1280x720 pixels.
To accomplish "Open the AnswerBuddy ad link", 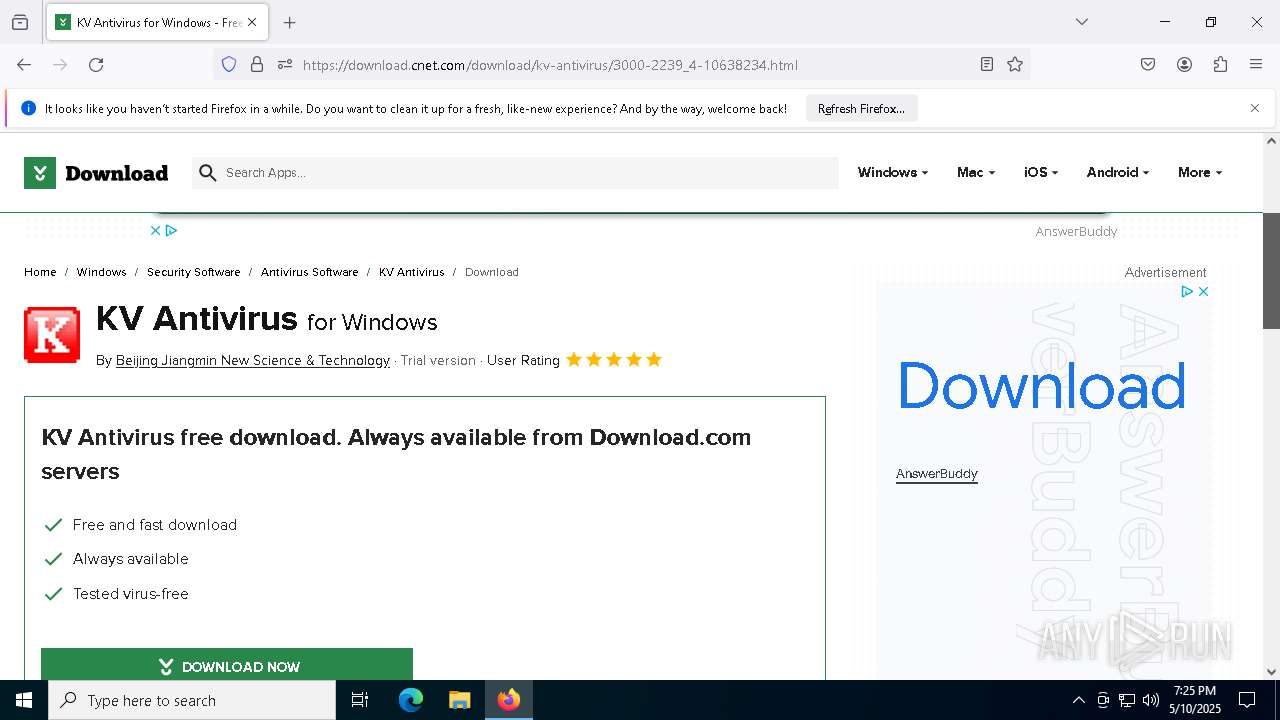I will tap(937, 474).
